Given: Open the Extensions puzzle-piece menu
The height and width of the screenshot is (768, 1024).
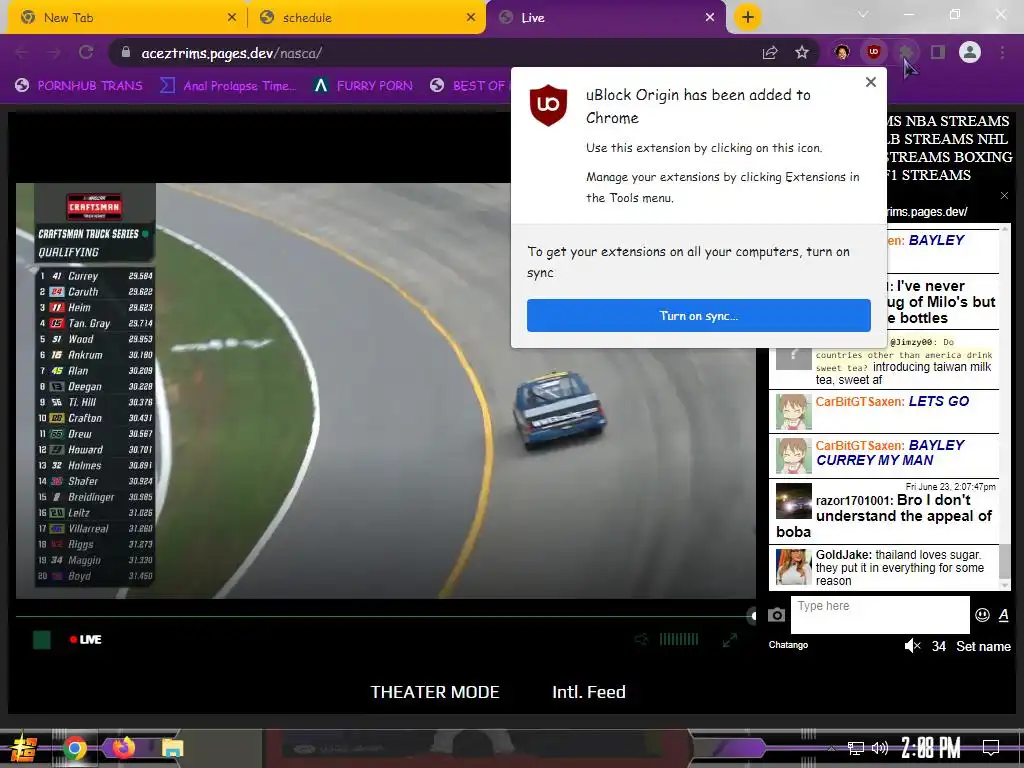Looking at the screenshot, I should pyautogui.click(x=906, y=53).
